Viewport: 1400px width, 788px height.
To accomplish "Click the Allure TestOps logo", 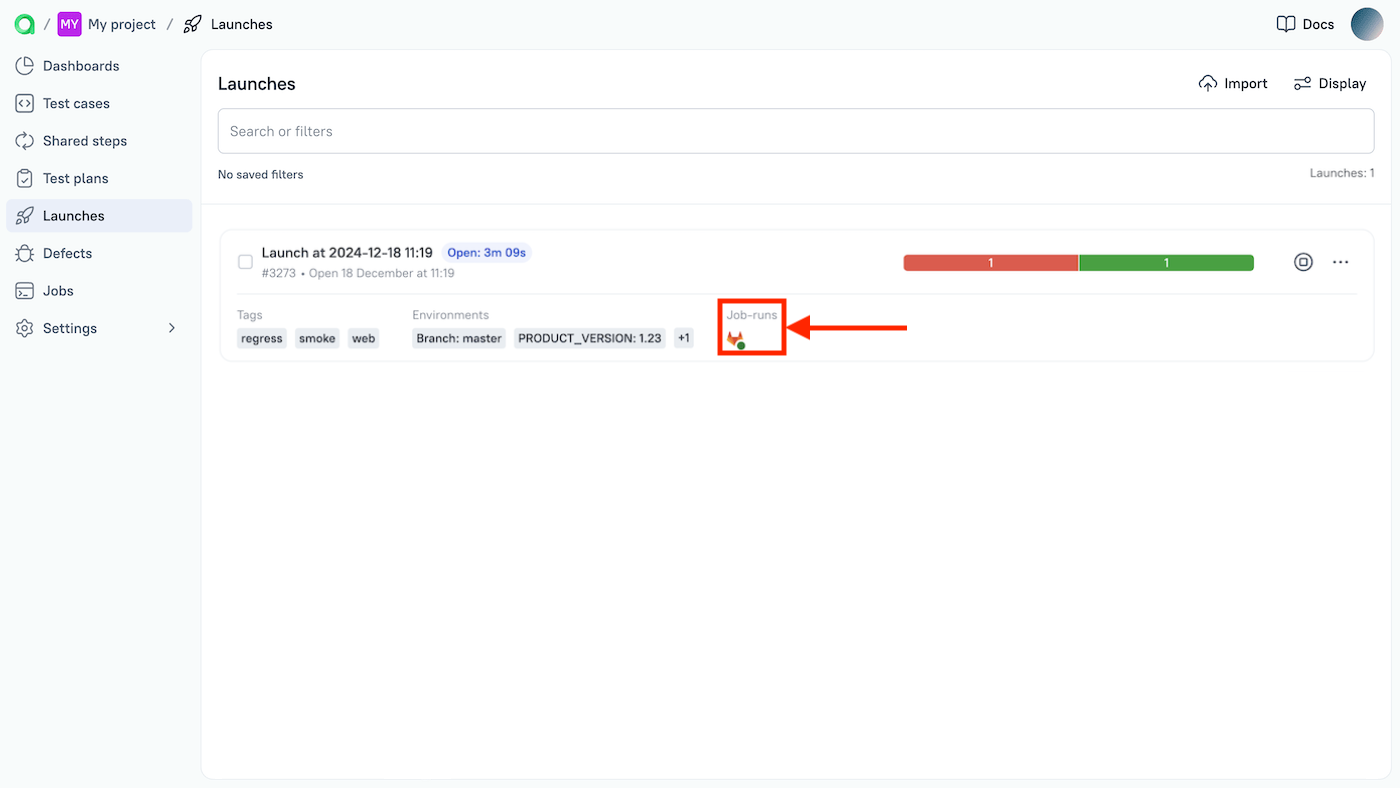I will (25, 24).
